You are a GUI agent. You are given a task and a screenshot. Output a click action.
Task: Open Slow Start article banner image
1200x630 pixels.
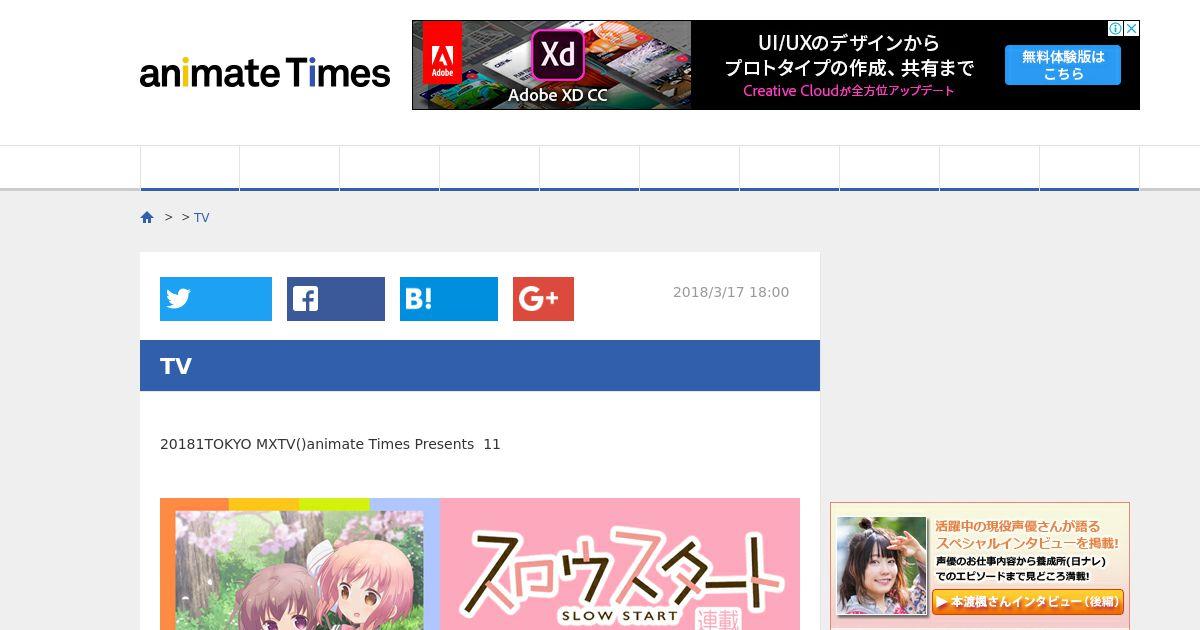point(480,564)
